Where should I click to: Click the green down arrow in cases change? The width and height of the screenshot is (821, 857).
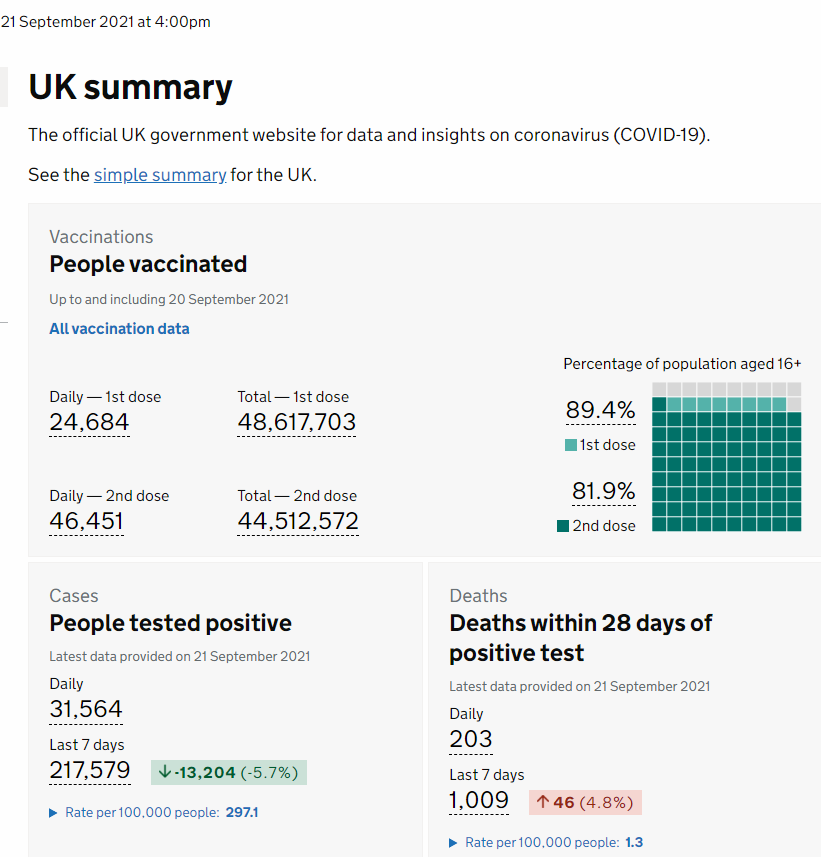(165, 772)
